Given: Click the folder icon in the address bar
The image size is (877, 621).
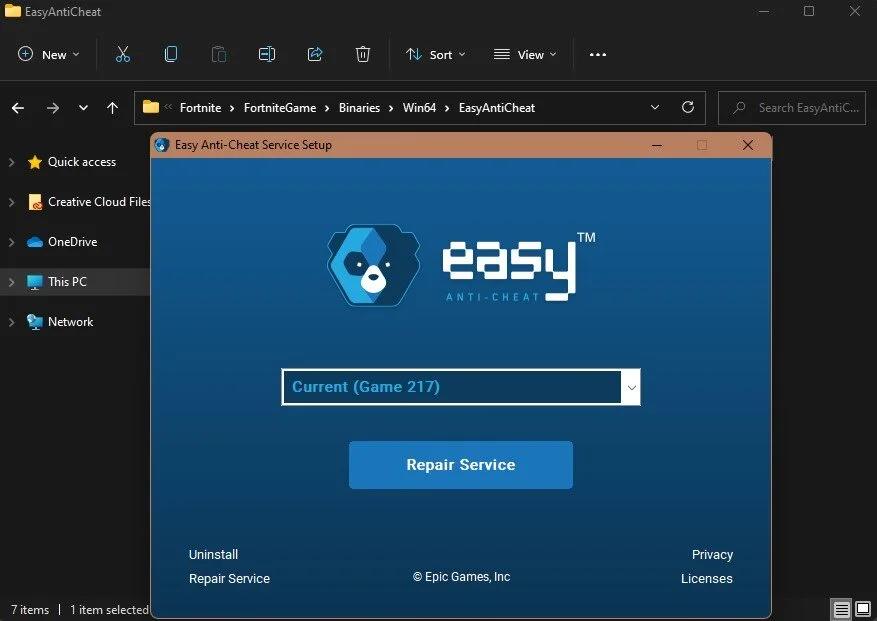Looking at the screenshot, I should (x=150, y=106).
